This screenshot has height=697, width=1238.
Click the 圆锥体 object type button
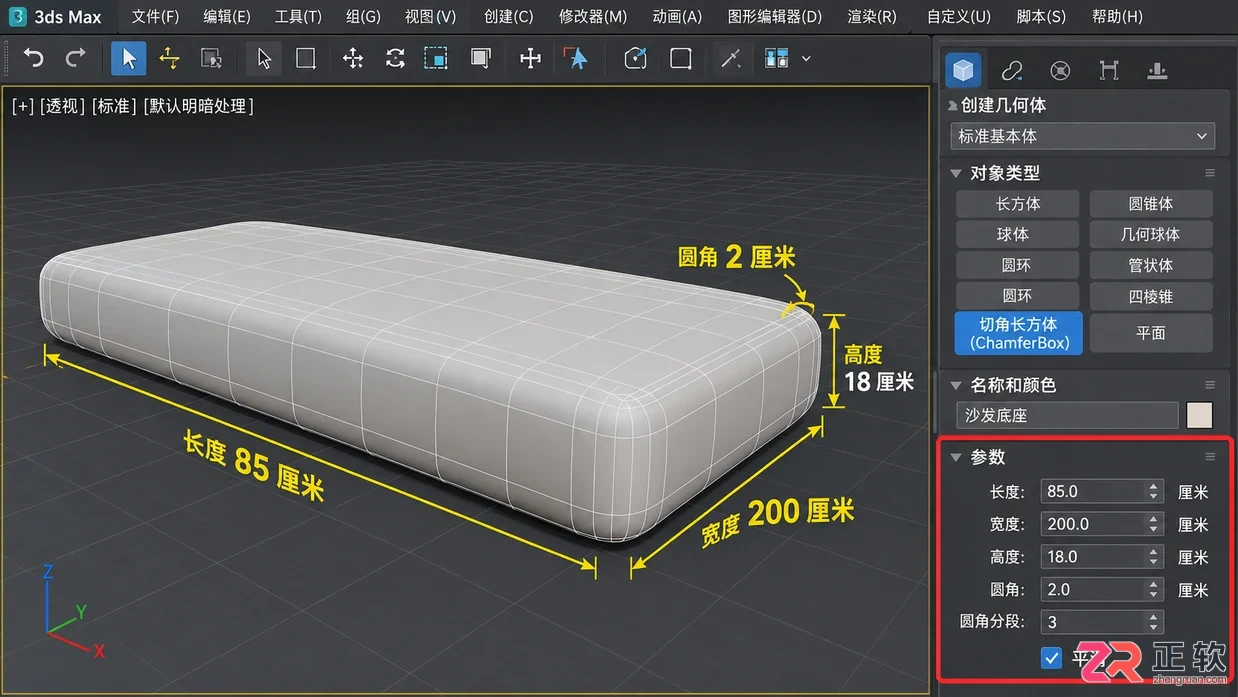click(1150, 204)
